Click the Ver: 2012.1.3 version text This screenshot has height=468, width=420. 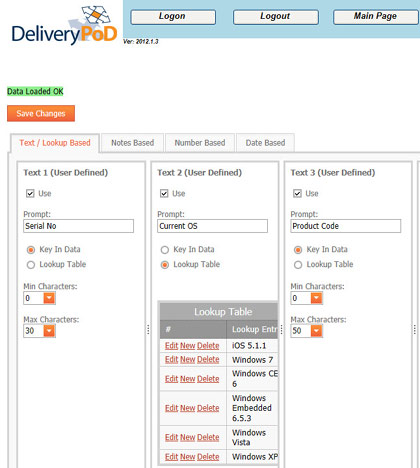coord(141,41)
